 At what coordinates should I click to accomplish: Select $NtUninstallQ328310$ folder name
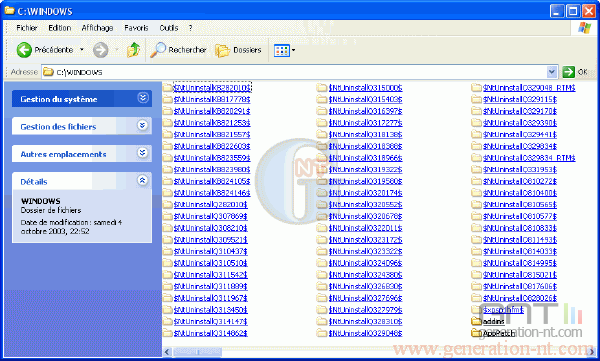click(x=365, y=321)
